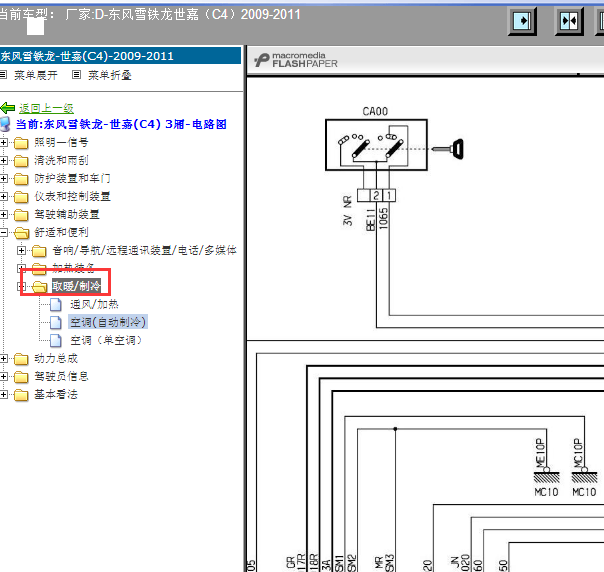604x572 pixels.
Task: Click the folder icon of 仪表和控制装置
Action: tap(21, 197)
